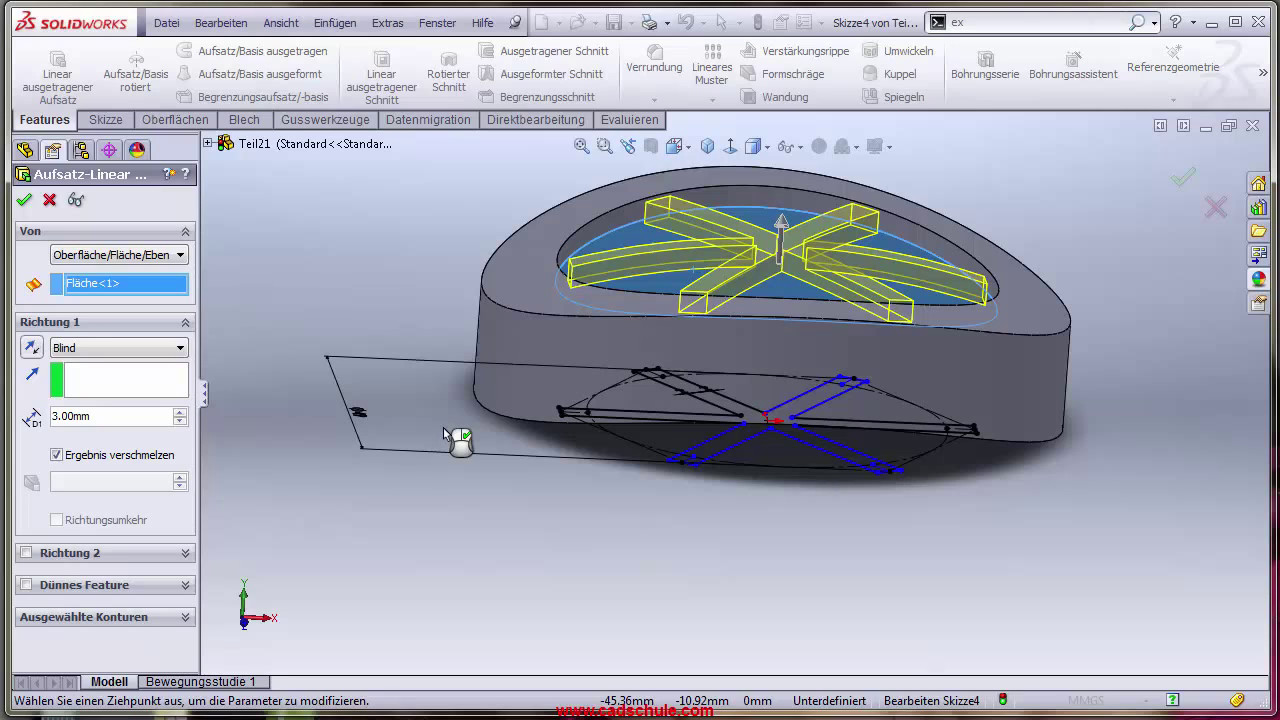Collapse the Richtung 1 section
This screenshot has height=720, width=1280.
click(185, 322)
